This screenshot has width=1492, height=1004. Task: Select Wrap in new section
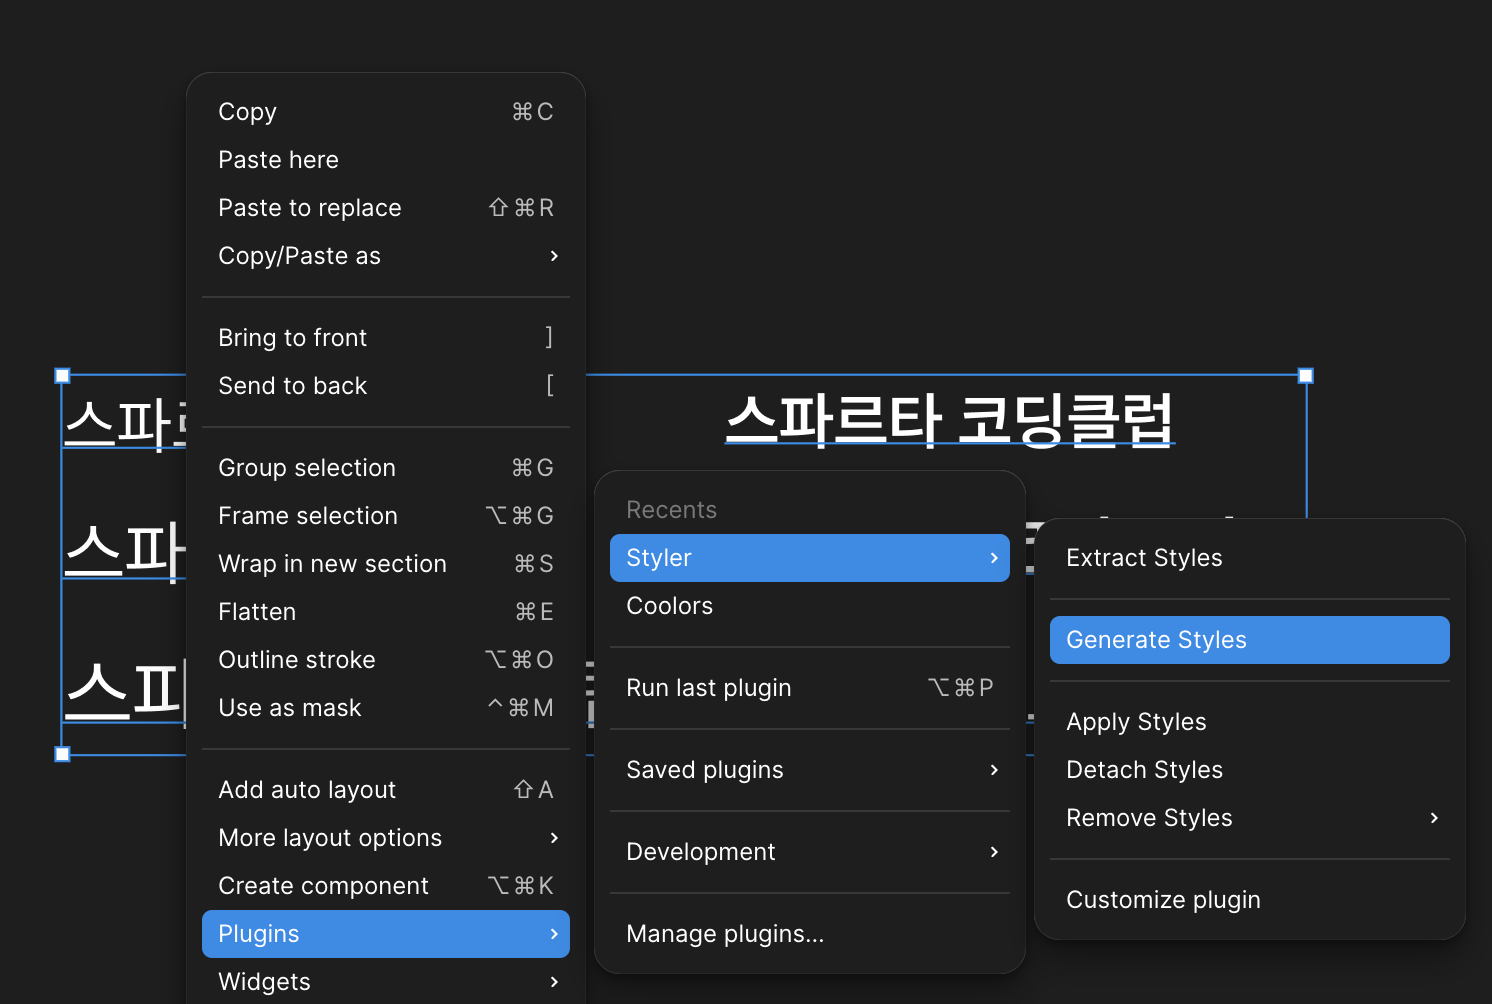pos(386,564)
